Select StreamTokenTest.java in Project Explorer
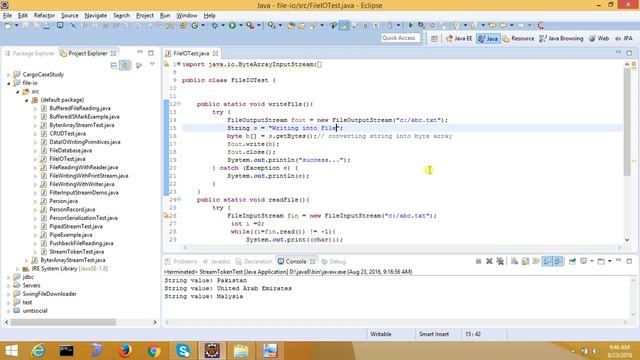This screenshot has height=360, width=640. pyautogui.click(x=77, y=252)
